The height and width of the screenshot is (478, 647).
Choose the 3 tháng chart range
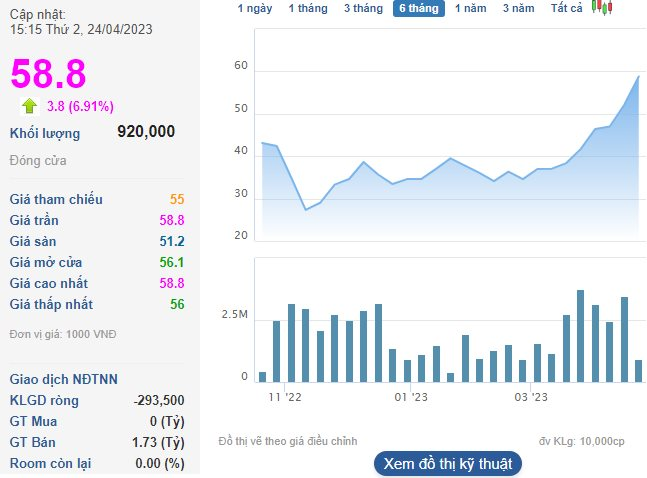point(363,8)
